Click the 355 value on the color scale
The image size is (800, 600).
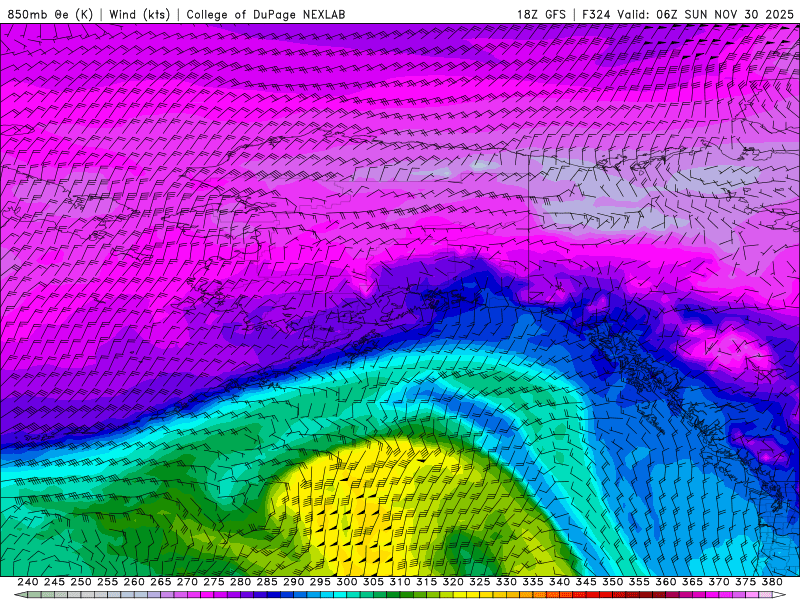(x=639, y=582)
